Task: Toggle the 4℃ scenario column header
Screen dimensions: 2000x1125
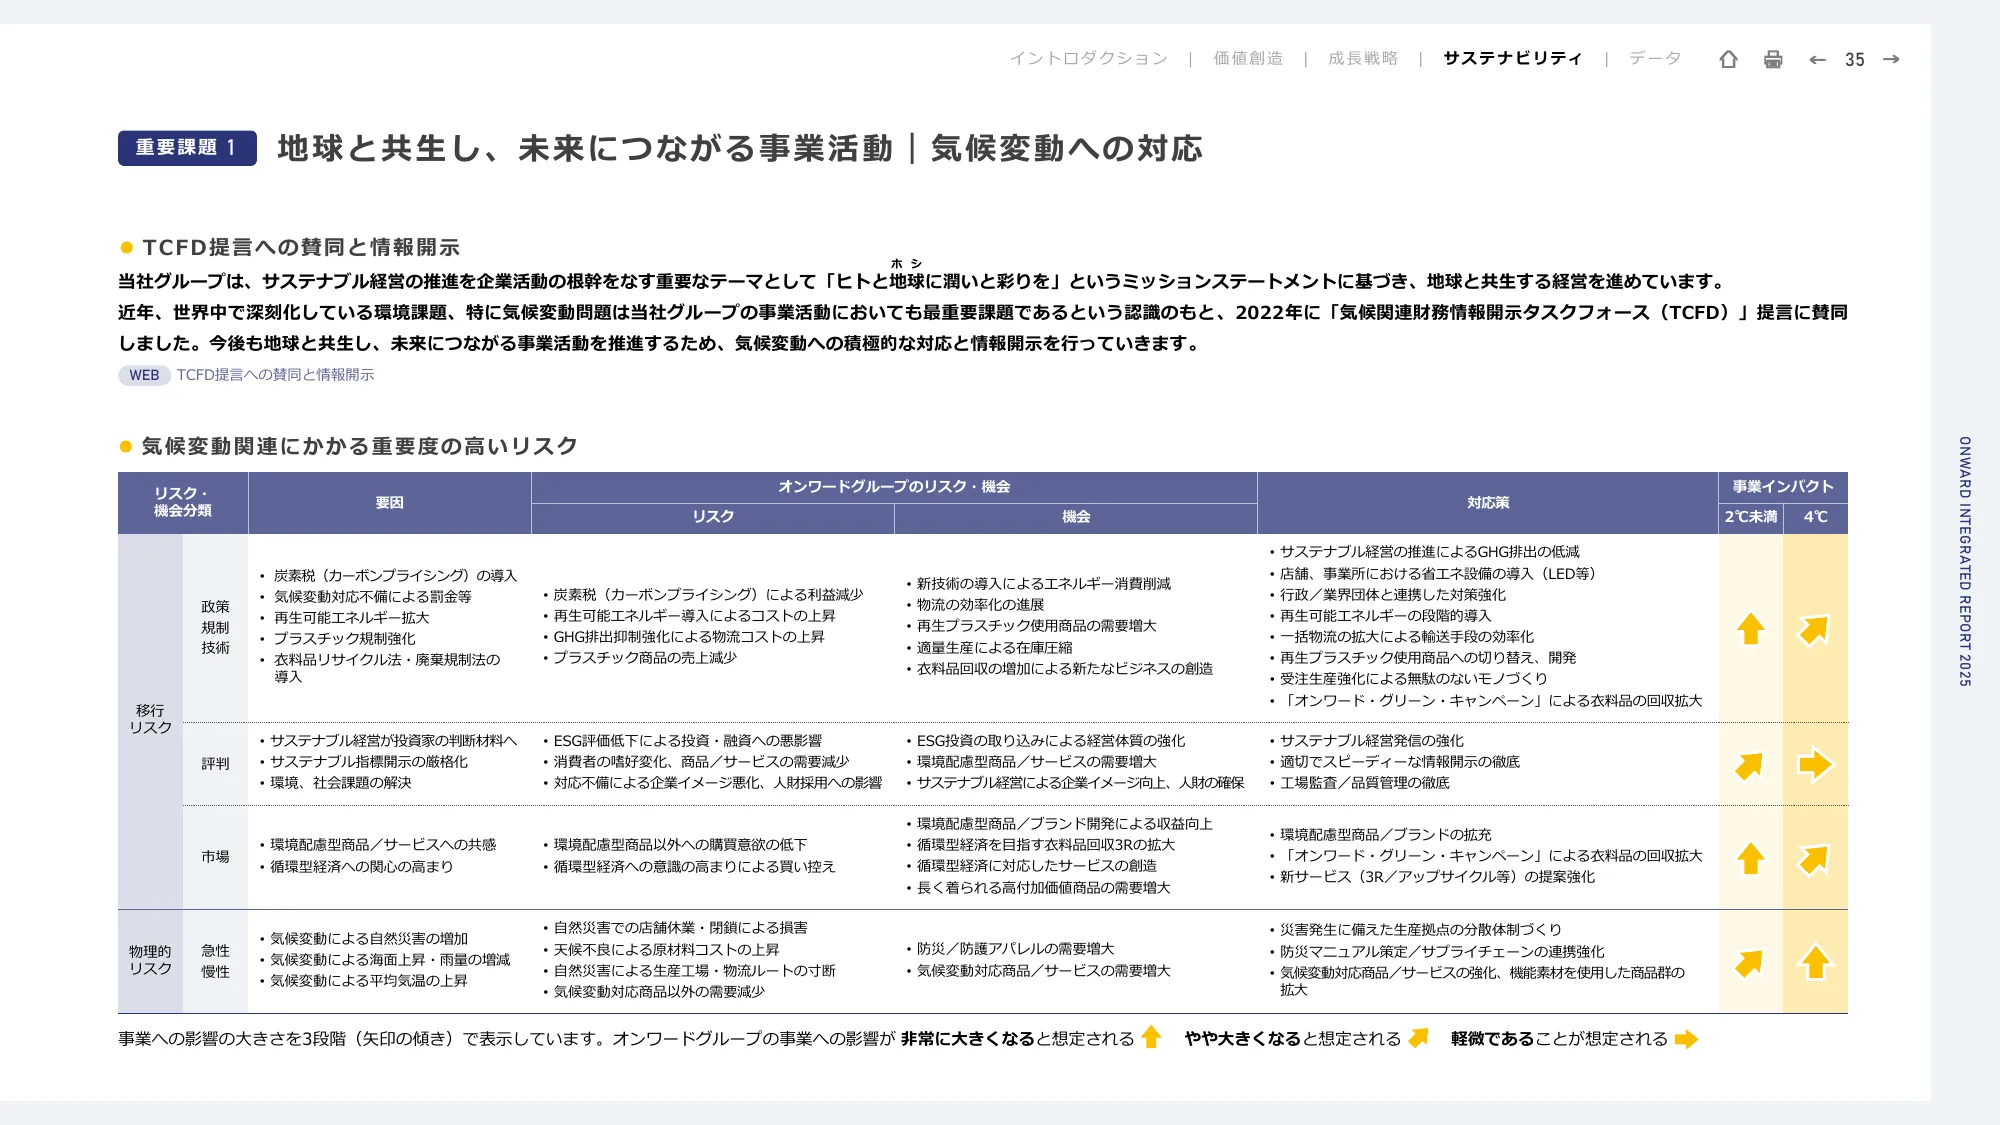Action: pos(1817,517)
